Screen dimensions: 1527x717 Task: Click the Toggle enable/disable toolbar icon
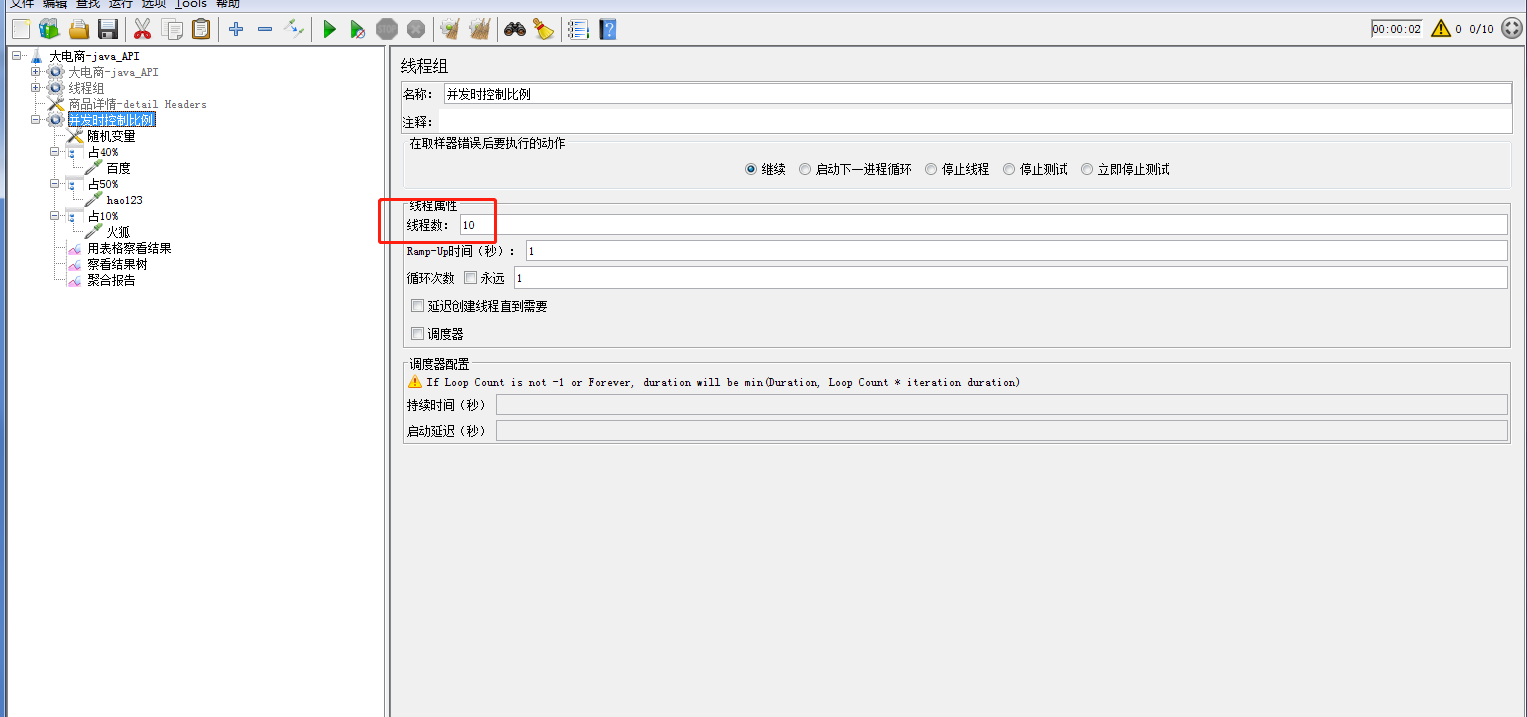294,29
